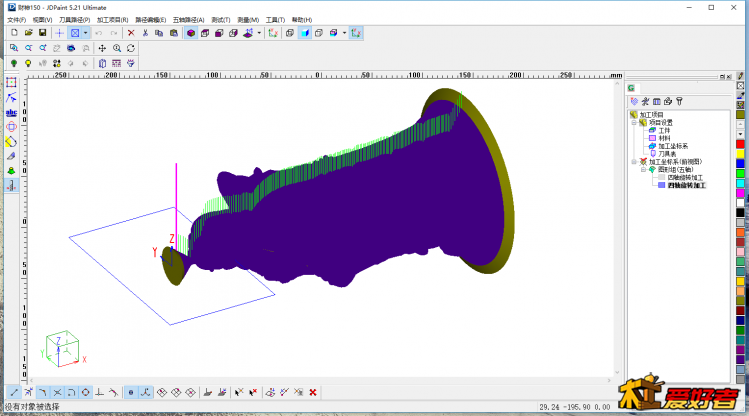Select the abc text tool in left sidebar

point(11,112)
